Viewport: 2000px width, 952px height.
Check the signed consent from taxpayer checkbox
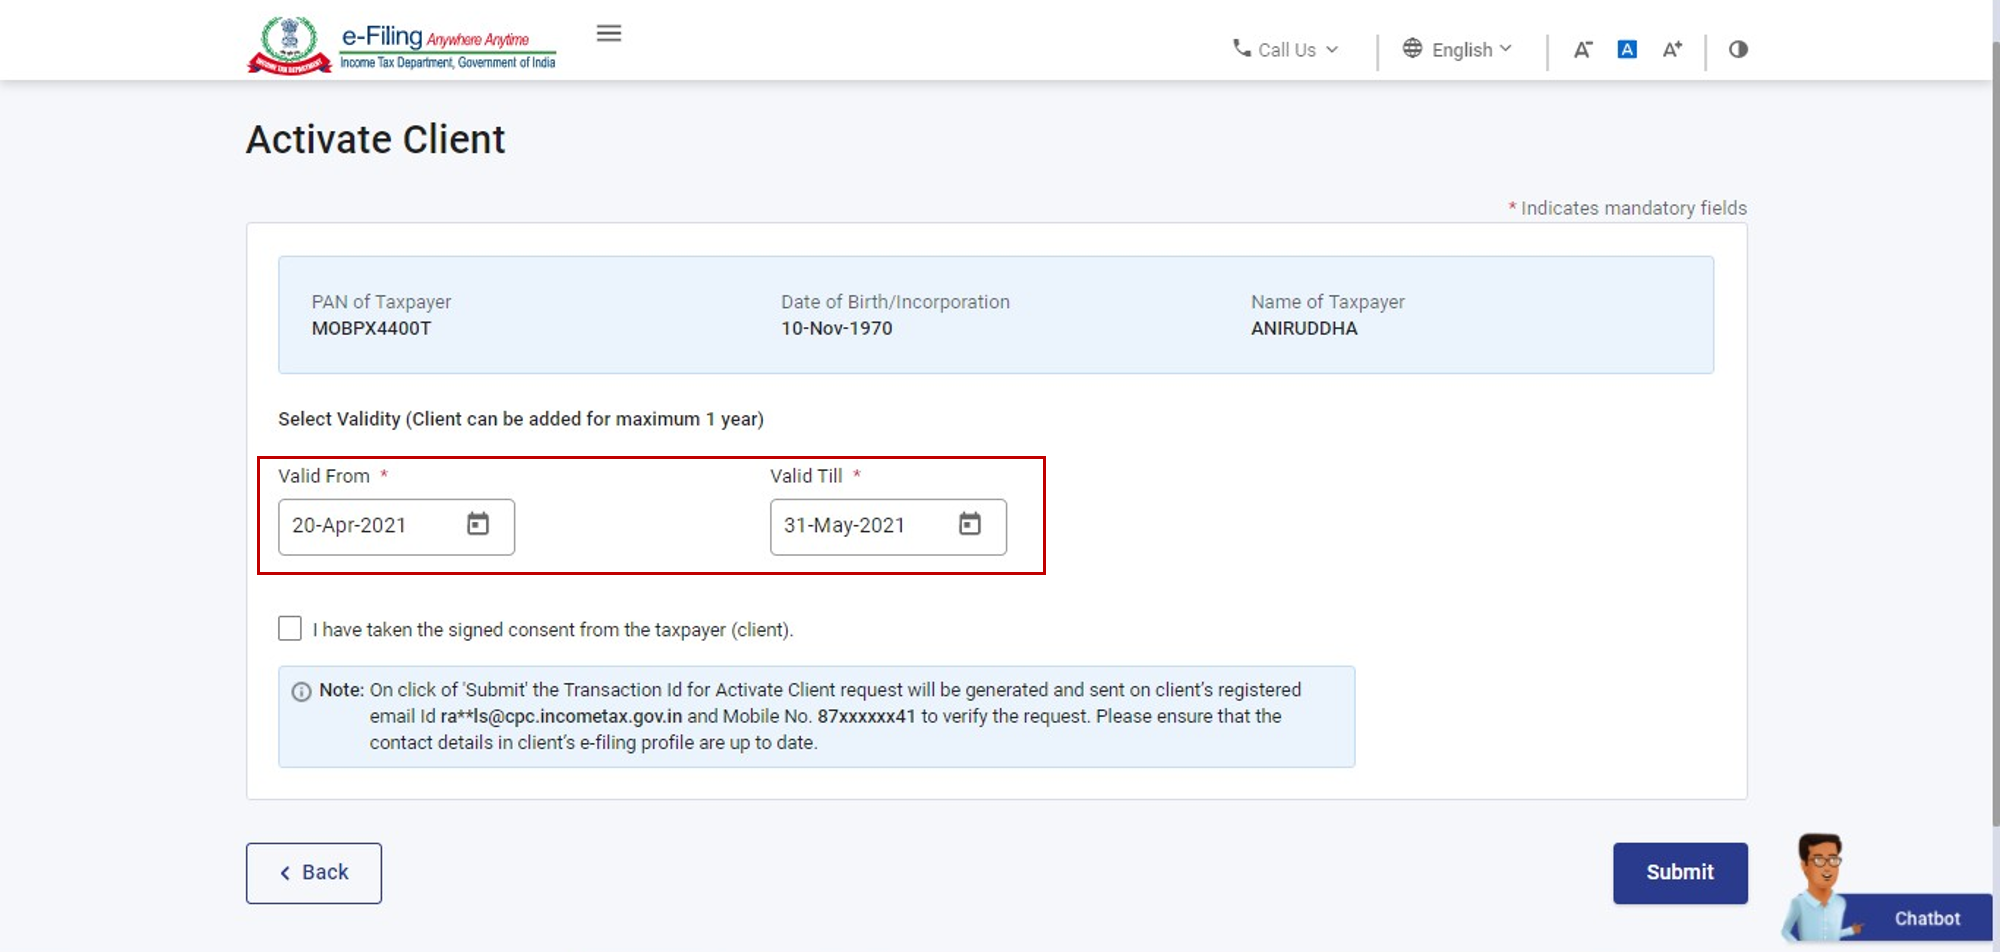pyautogui.click(x=290, y=628)
